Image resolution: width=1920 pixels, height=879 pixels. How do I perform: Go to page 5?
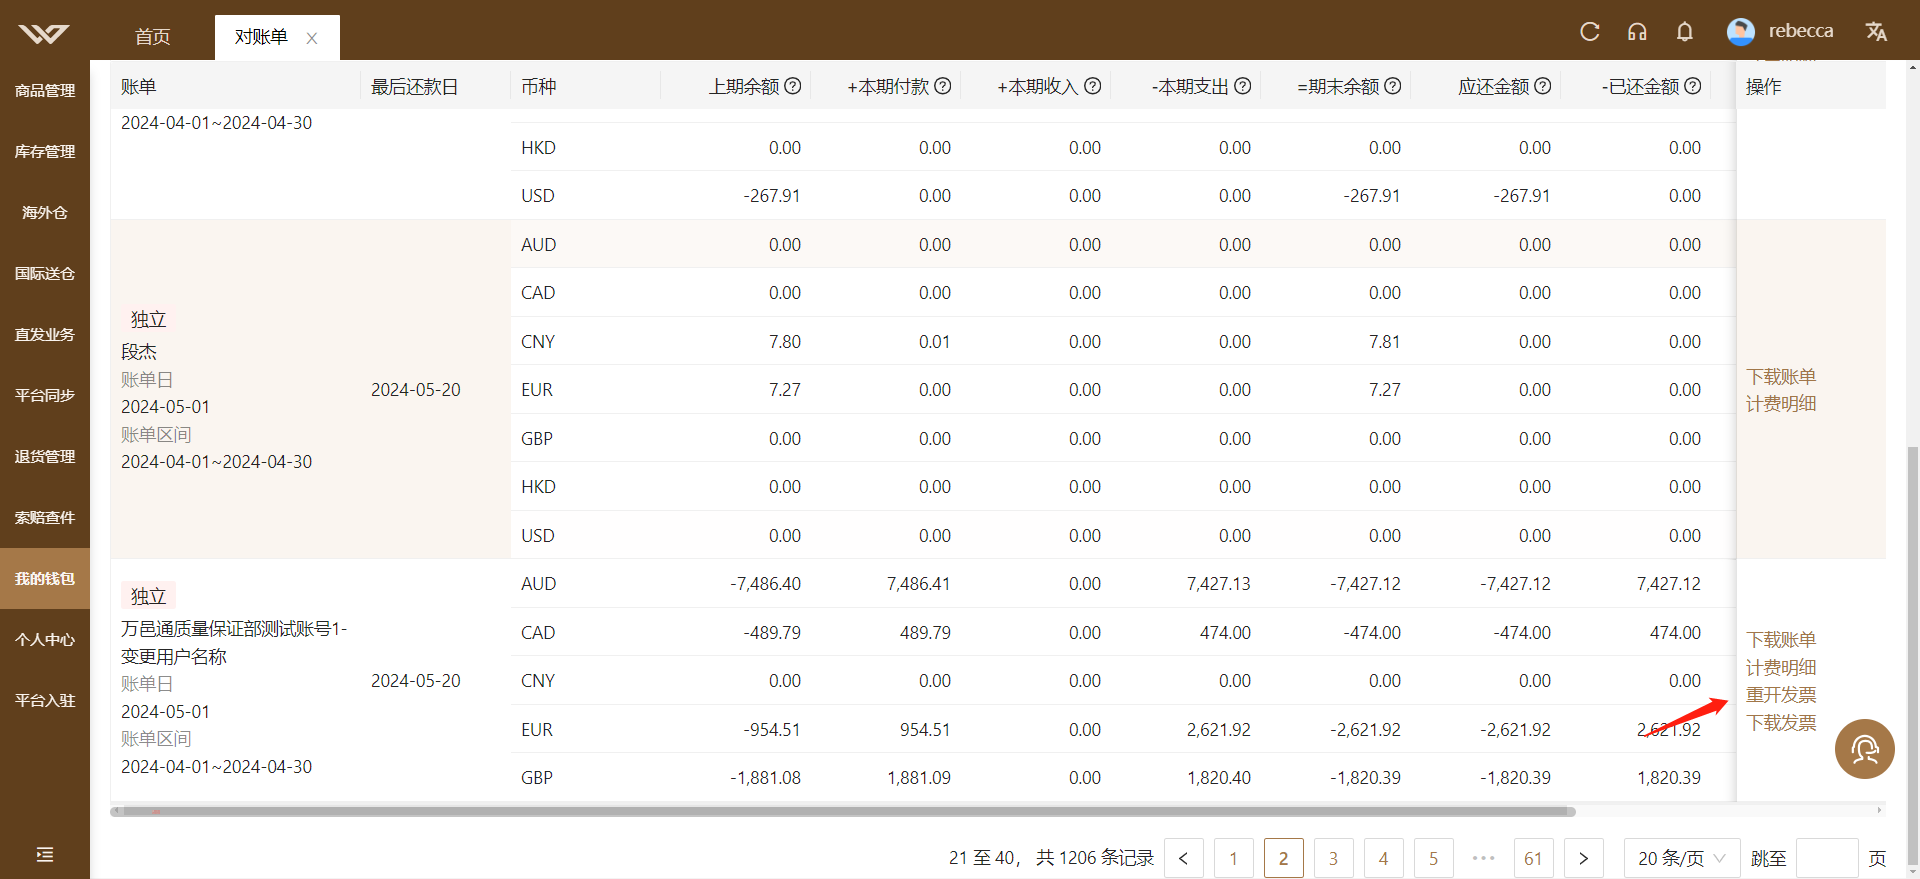click(x=1434, y=858)
